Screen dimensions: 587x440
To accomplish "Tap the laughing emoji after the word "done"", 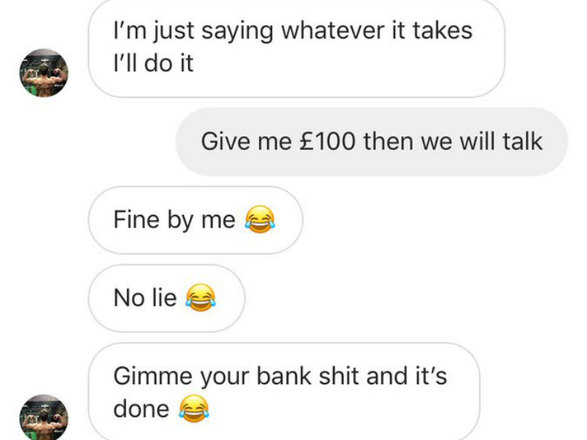I will coord(194,409).
